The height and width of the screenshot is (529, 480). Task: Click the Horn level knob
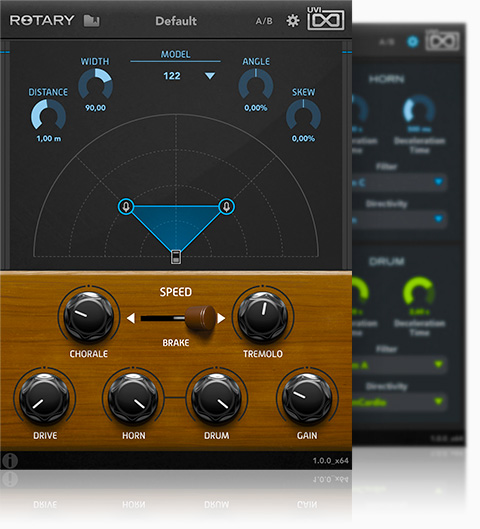coord(133,398)
